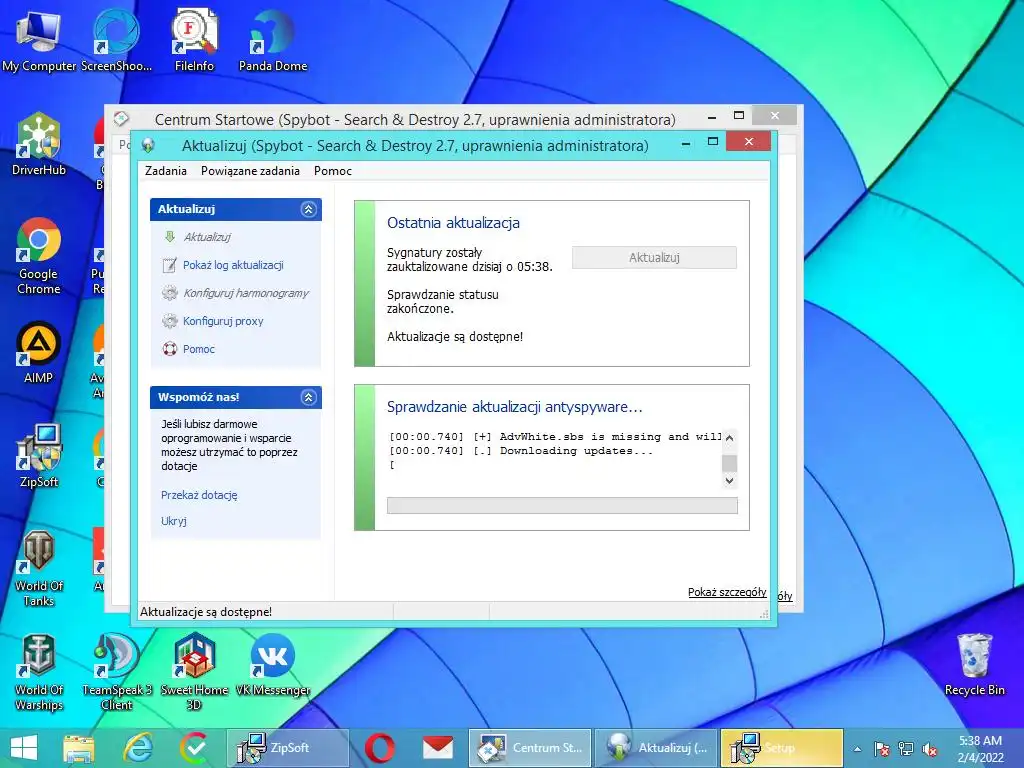This screenshot has height=768, width=1024.
Task: Open Google Chrome desktop icon
Action: point(39,256)
